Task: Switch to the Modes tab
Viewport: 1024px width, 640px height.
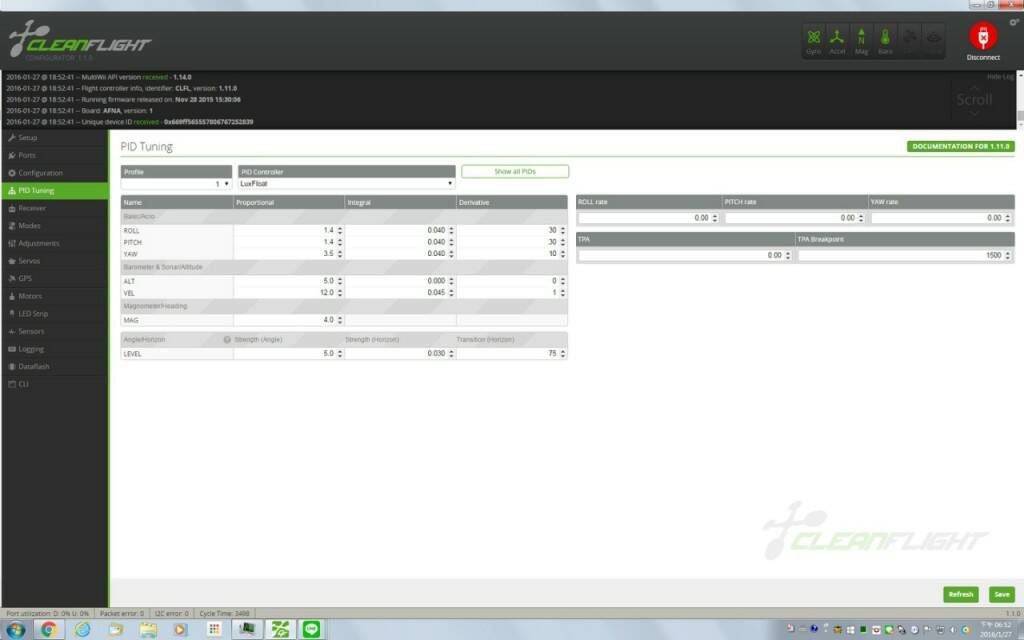Action: coord(55,226)
